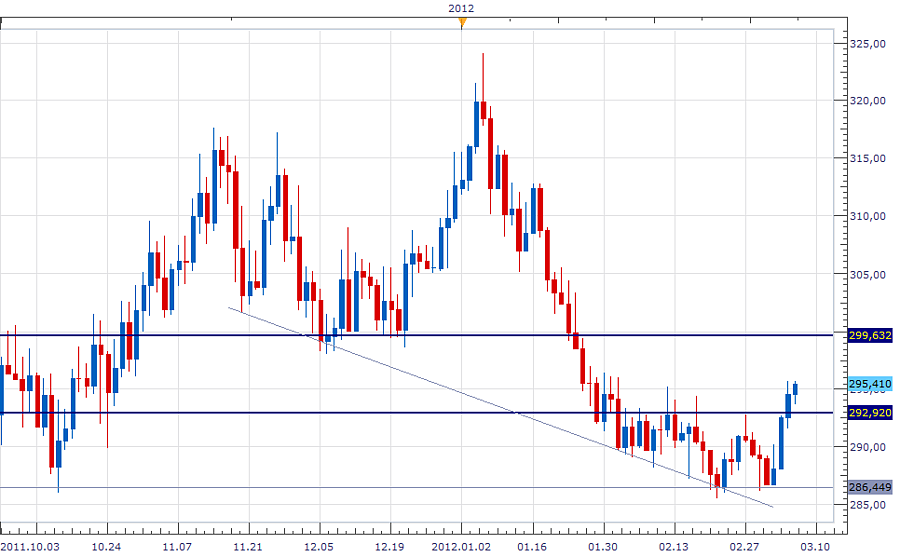Select the 02.13 date axis label

tap(672, 546)
